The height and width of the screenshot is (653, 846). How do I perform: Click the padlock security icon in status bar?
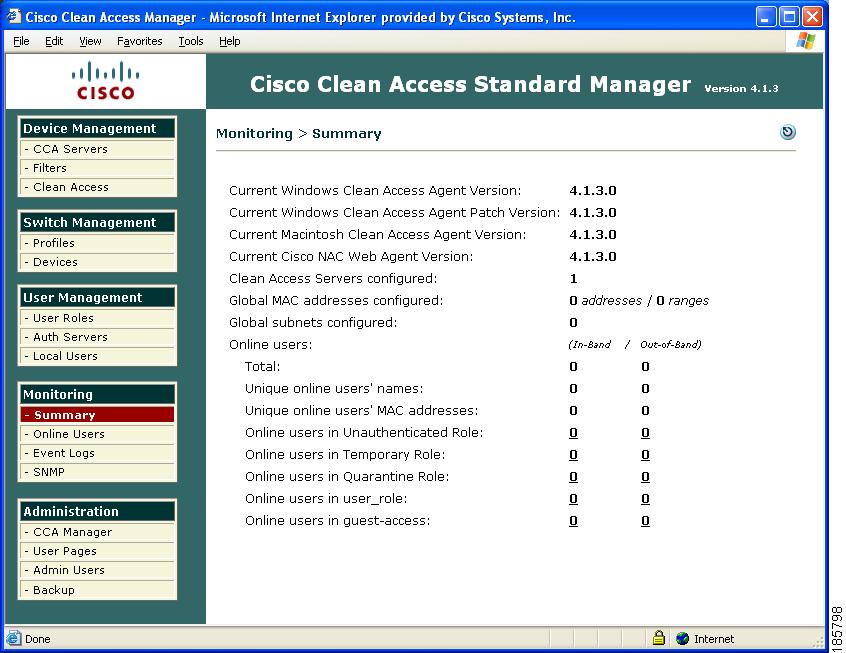point(658,638)
